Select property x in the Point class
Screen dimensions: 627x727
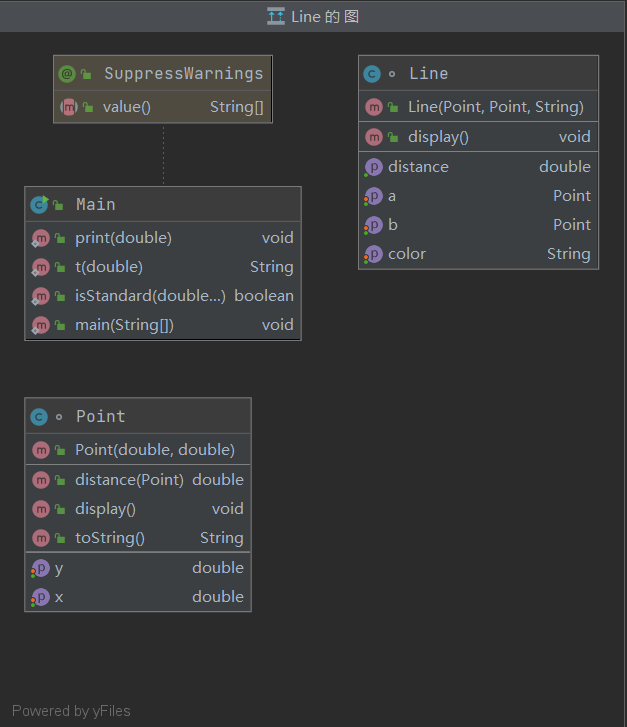pos(138,597)
